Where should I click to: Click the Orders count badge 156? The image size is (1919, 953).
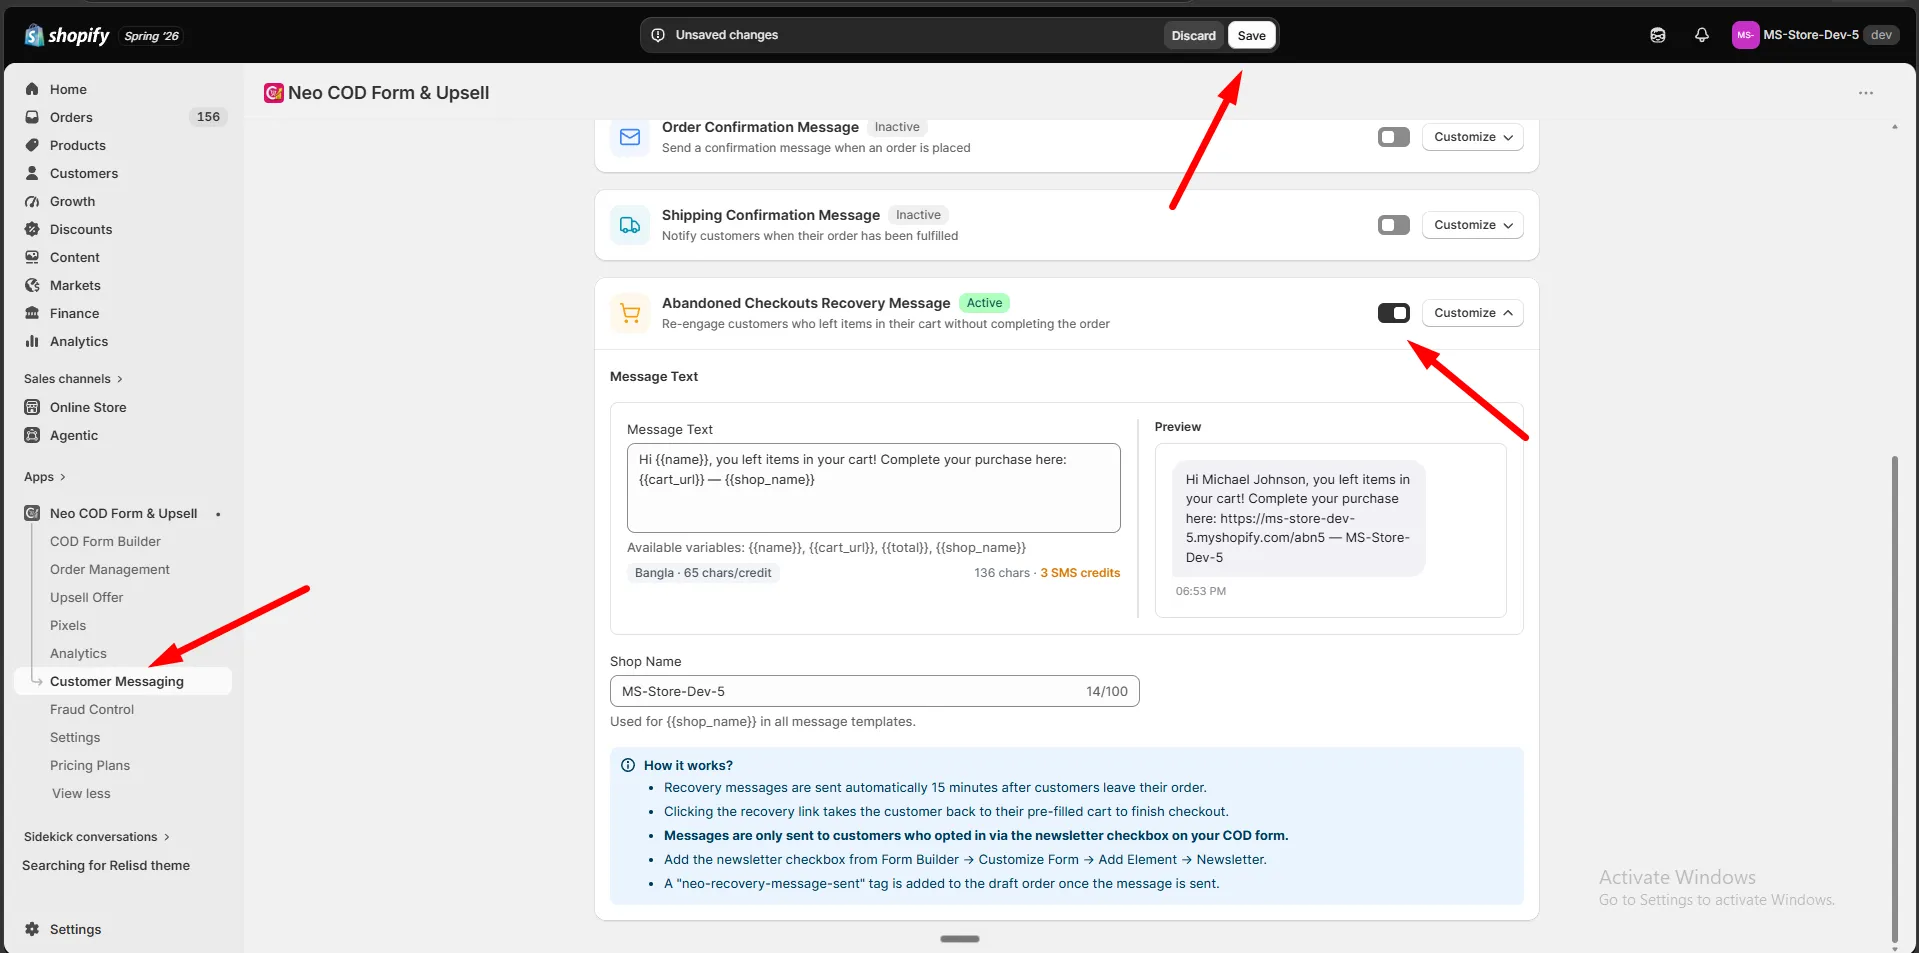click(x=208, y=117)
